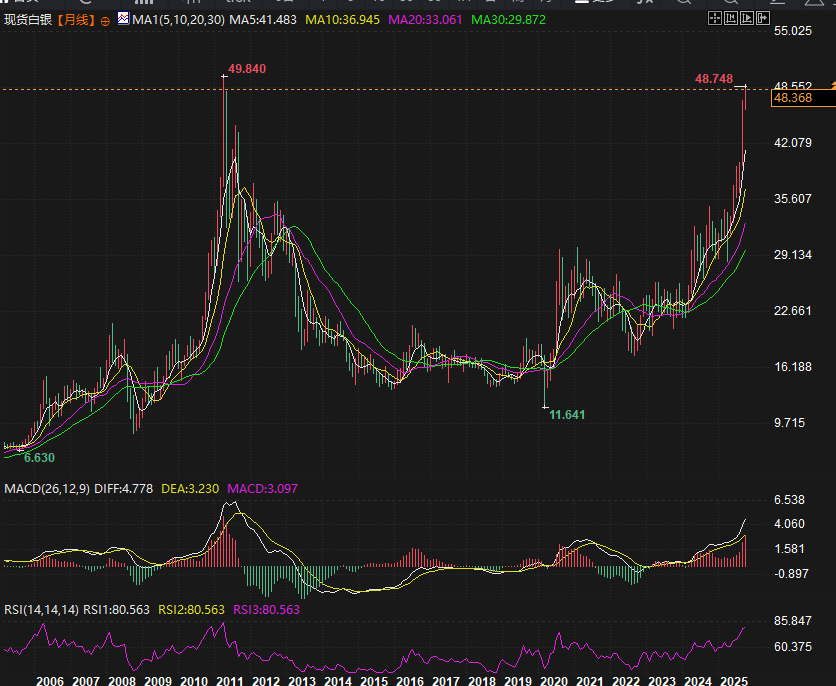Click the orange 48.368 current price tag
The width and height of the screenshot is (836, 686).
tap(792, 98)
